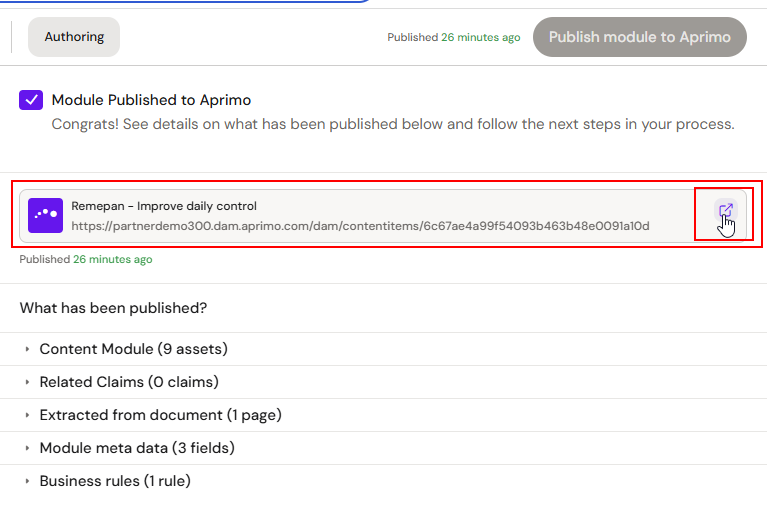Expand the Business rules (1 rule) row

[115, 481]
